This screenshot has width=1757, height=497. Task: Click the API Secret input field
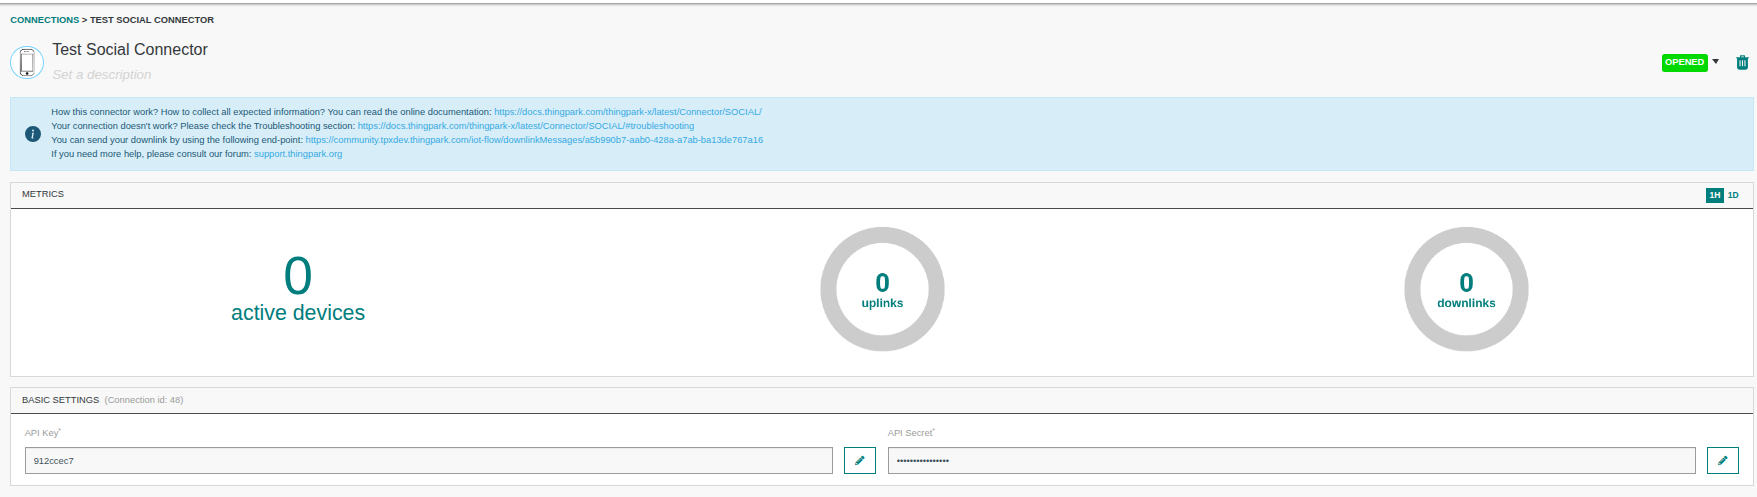(x=1290, y=460)
